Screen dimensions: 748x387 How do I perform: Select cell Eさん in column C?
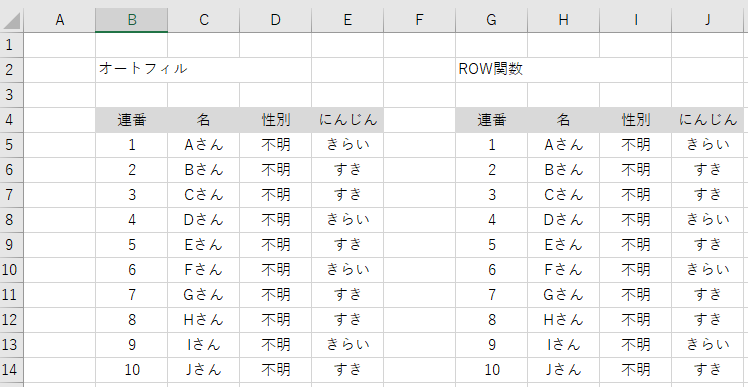pos(204,245)
